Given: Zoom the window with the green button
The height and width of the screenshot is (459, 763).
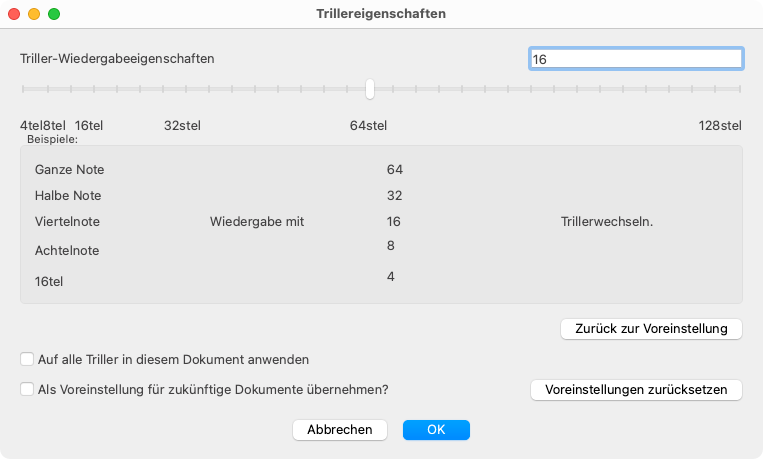Looking at the screenshot, I should coord(54,15).
